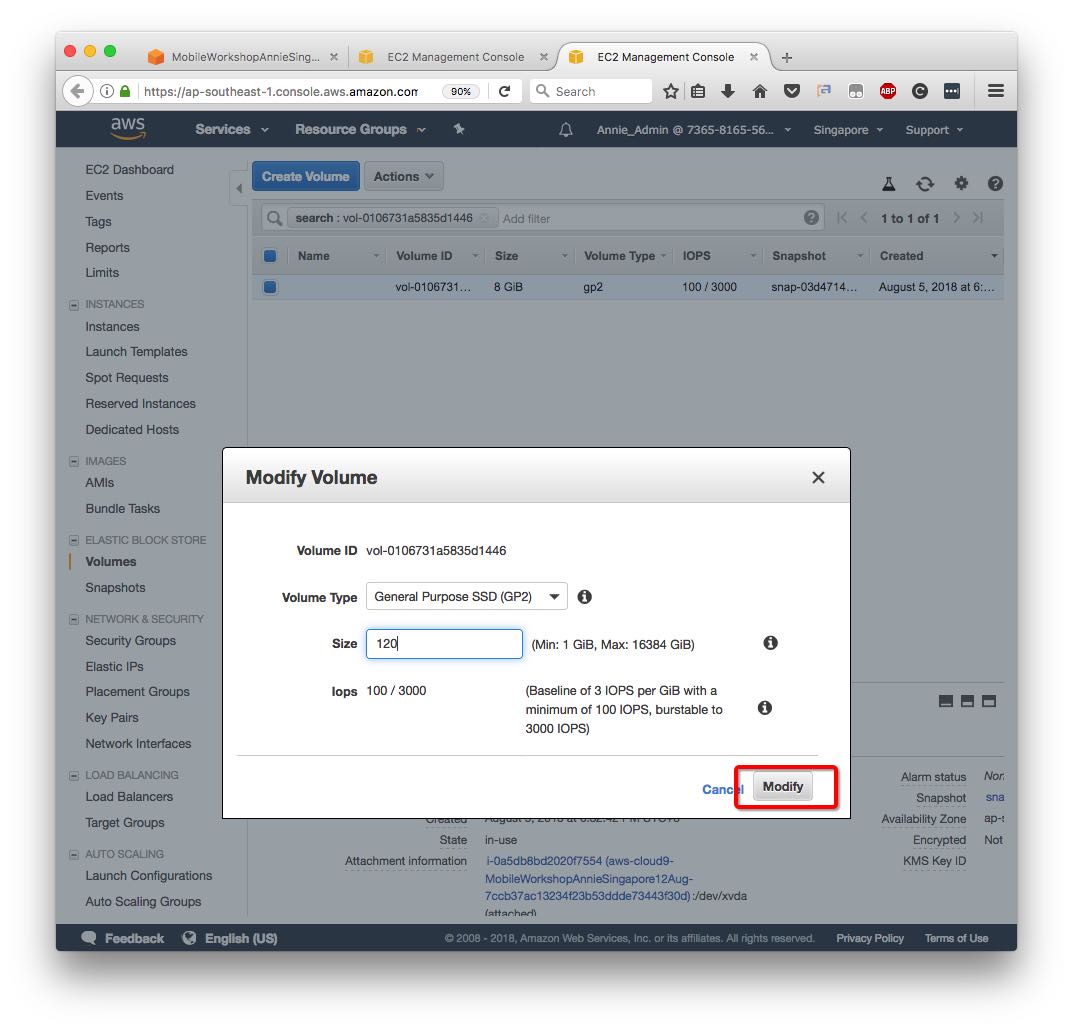Open the browser hamburger menu

click(x=996, y=91)
